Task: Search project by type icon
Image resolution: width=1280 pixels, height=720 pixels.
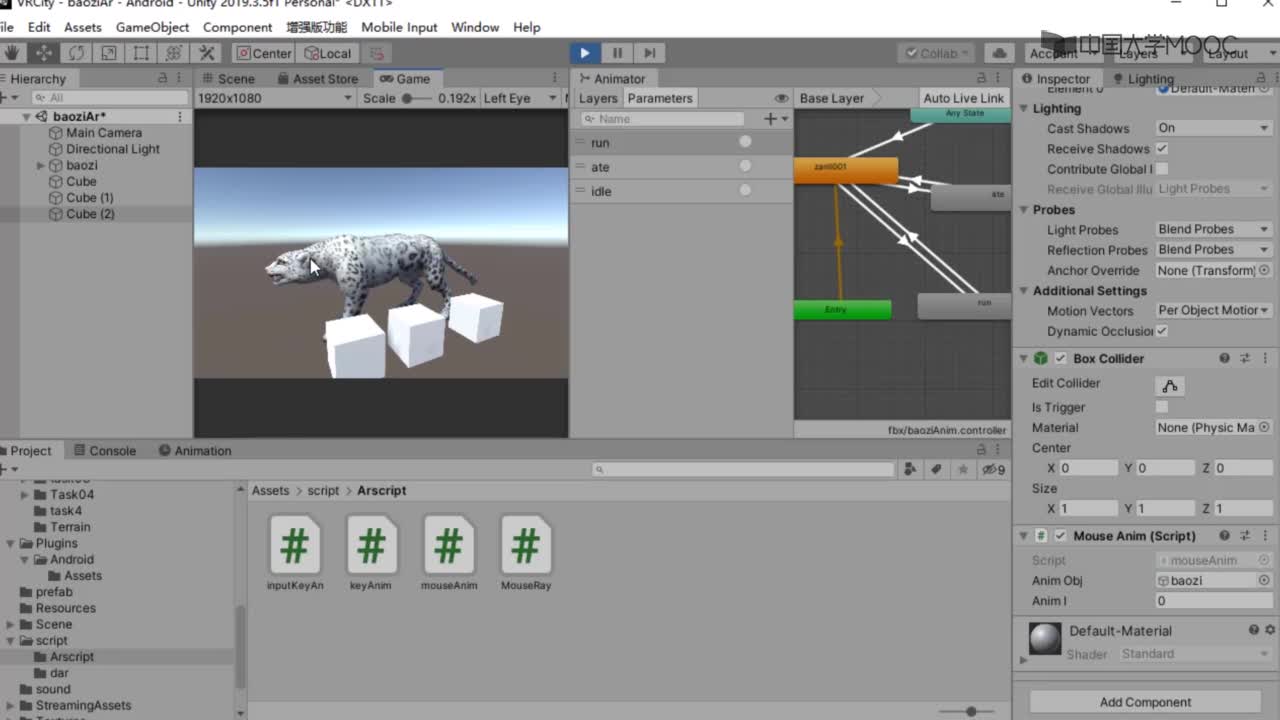Action: coord(910,469)
